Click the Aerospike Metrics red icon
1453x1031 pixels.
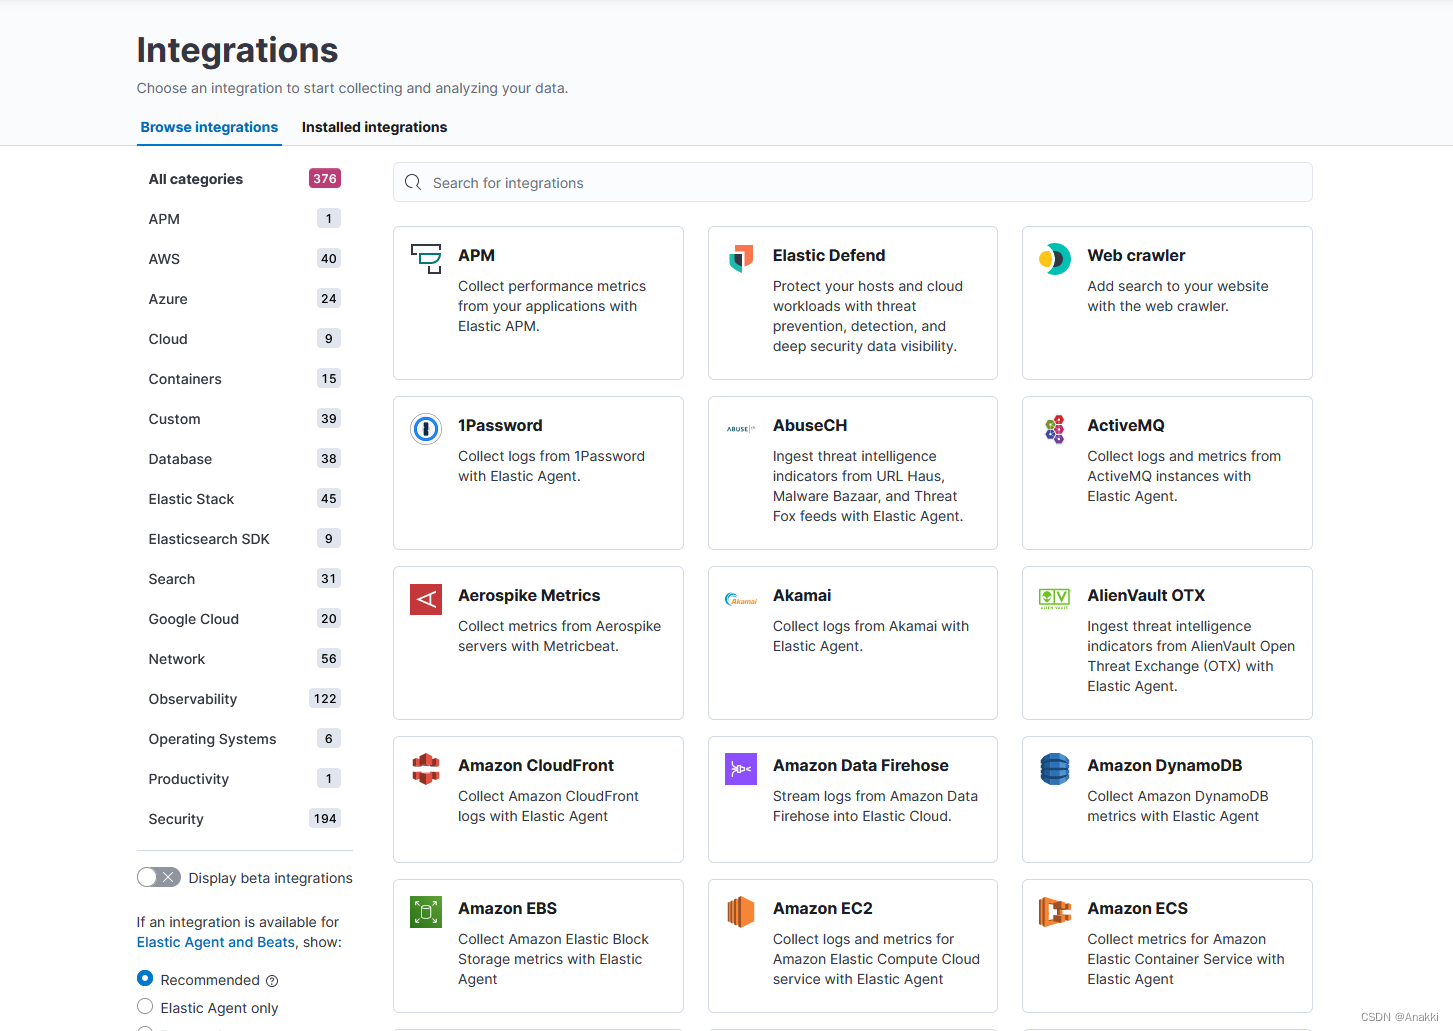tap(426, 599)
